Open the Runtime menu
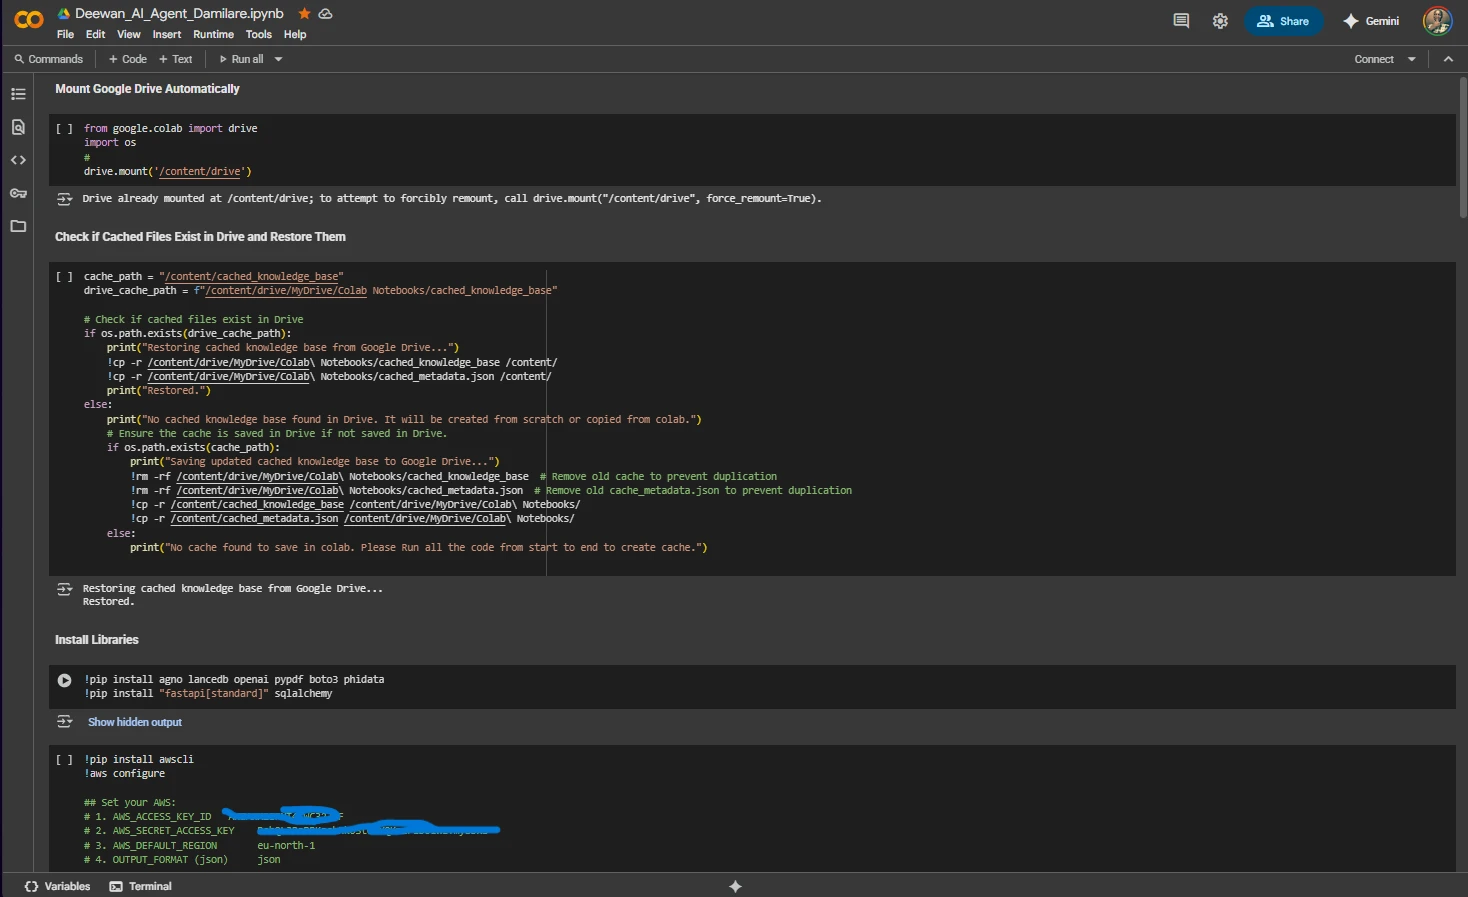 pos(213,34)
